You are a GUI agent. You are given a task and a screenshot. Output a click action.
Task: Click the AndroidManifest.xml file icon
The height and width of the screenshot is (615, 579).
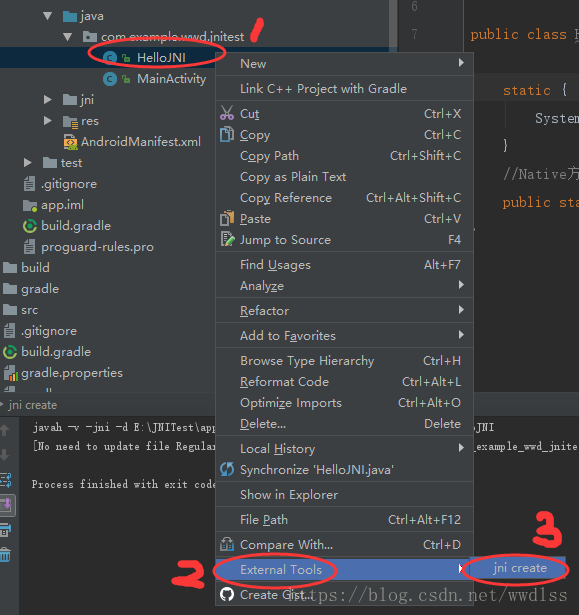pos(70,142)
